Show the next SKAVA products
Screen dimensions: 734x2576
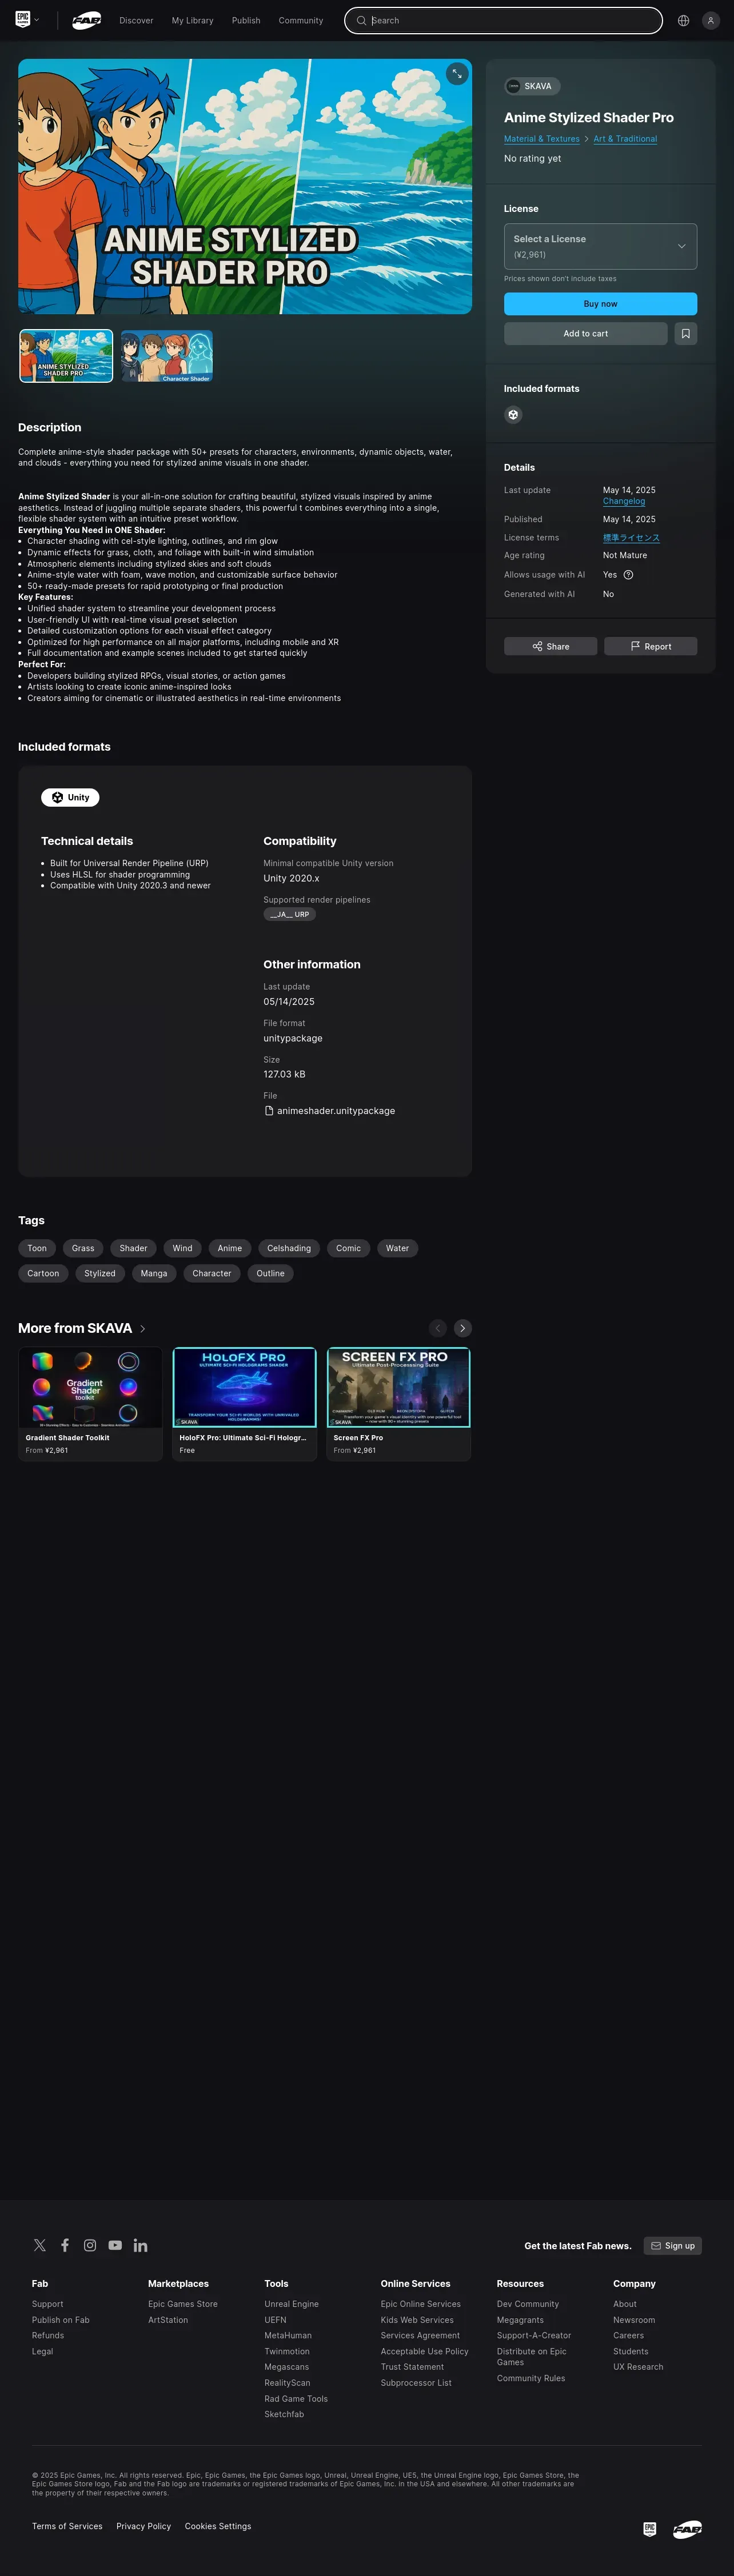click(462, 1328)
